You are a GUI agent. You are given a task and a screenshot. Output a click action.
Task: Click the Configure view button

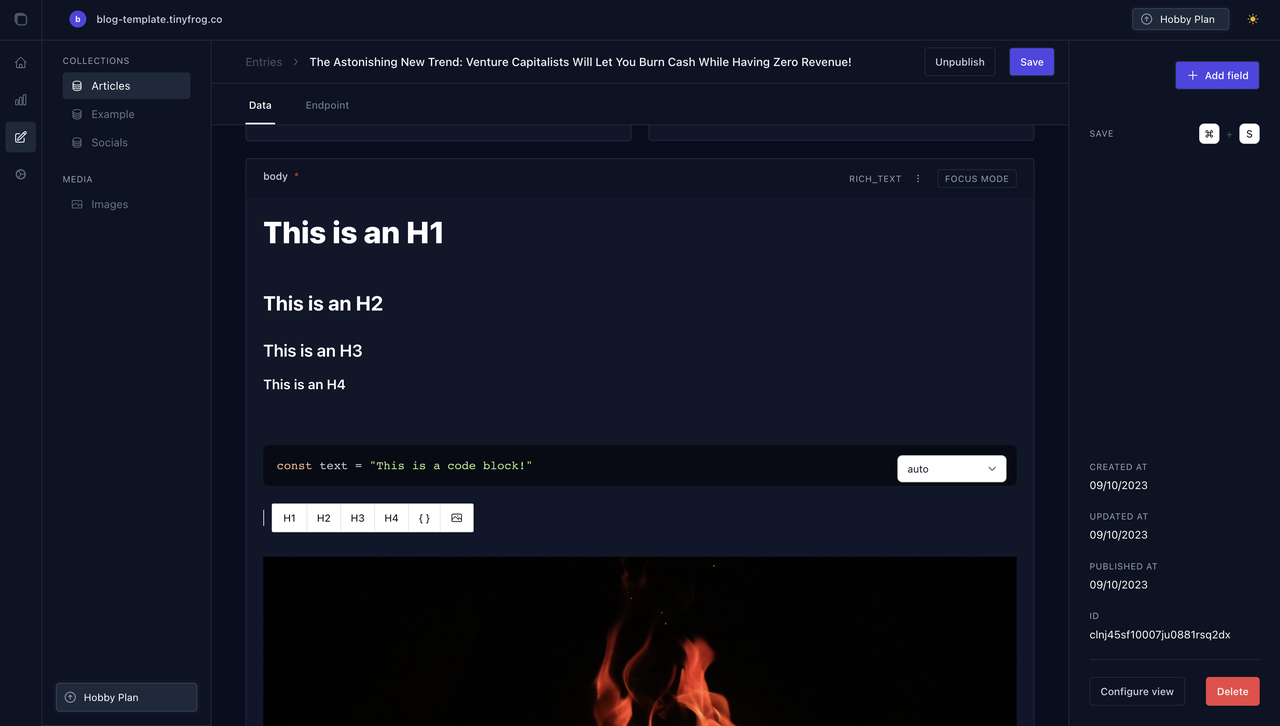click(x=1137, y=691)
